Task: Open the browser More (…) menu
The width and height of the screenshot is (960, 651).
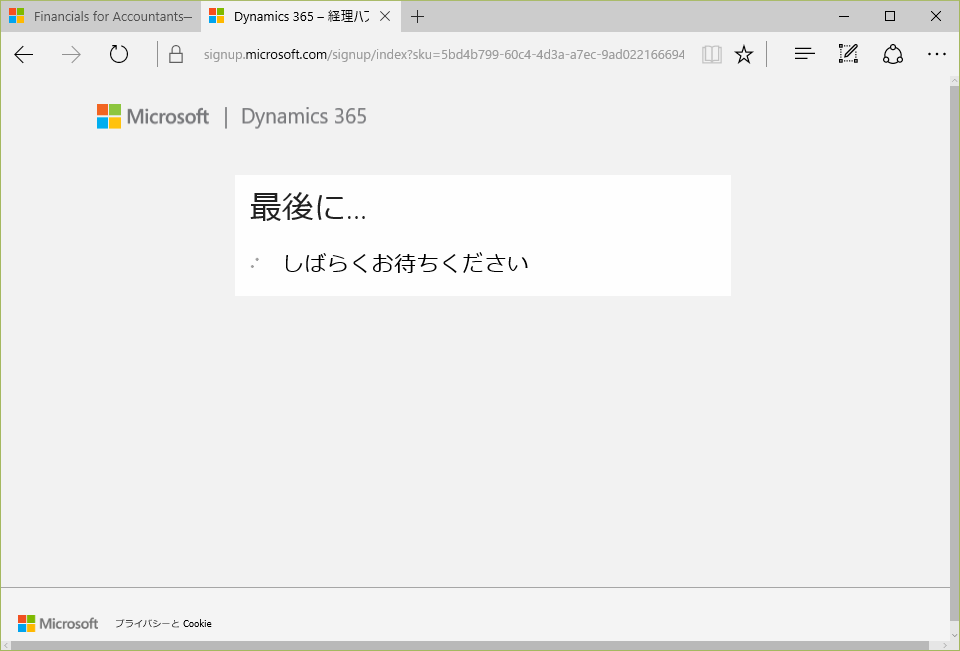Action: point(937,55)
